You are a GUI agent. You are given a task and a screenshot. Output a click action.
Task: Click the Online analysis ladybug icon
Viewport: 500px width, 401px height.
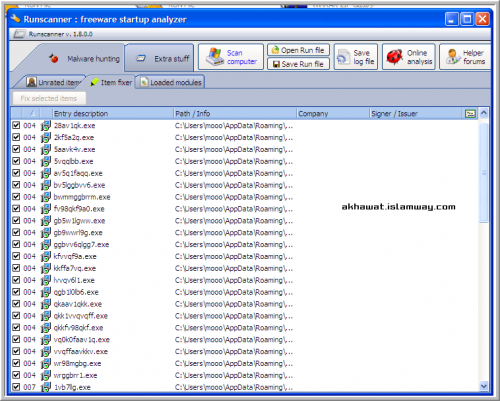(394, 57)
